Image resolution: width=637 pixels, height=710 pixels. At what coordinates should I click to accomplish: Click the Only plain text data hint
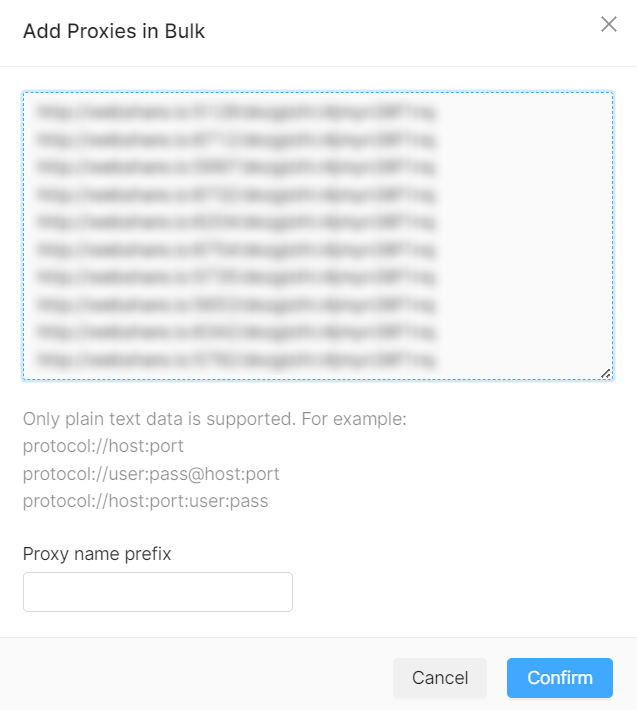click(215, 419)
